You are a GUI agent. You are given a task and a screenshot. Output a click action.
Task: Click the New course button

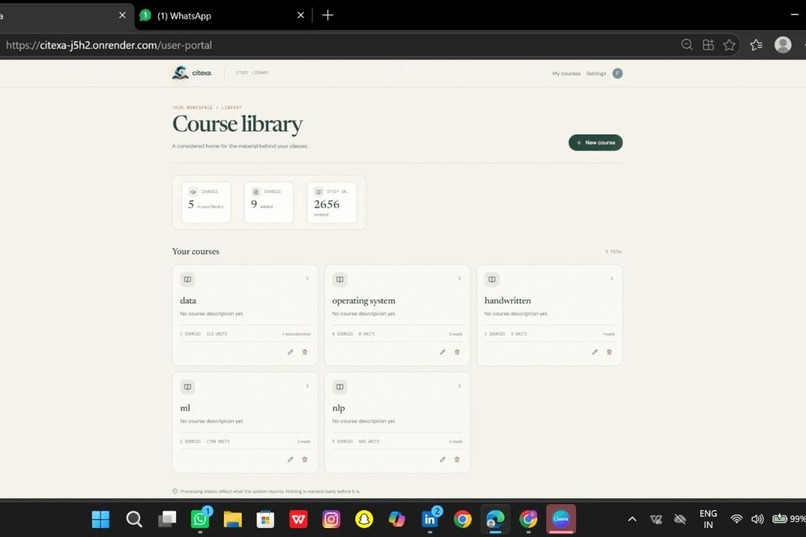click(x=595, y=142)
